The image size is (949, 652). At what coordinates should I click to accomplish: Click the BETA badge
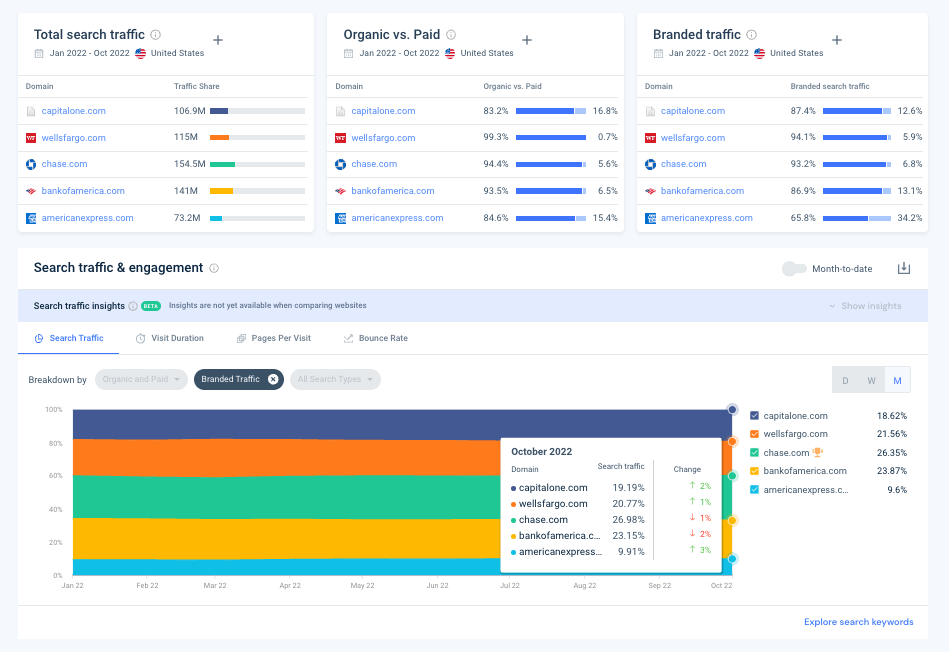click(151, 306)
